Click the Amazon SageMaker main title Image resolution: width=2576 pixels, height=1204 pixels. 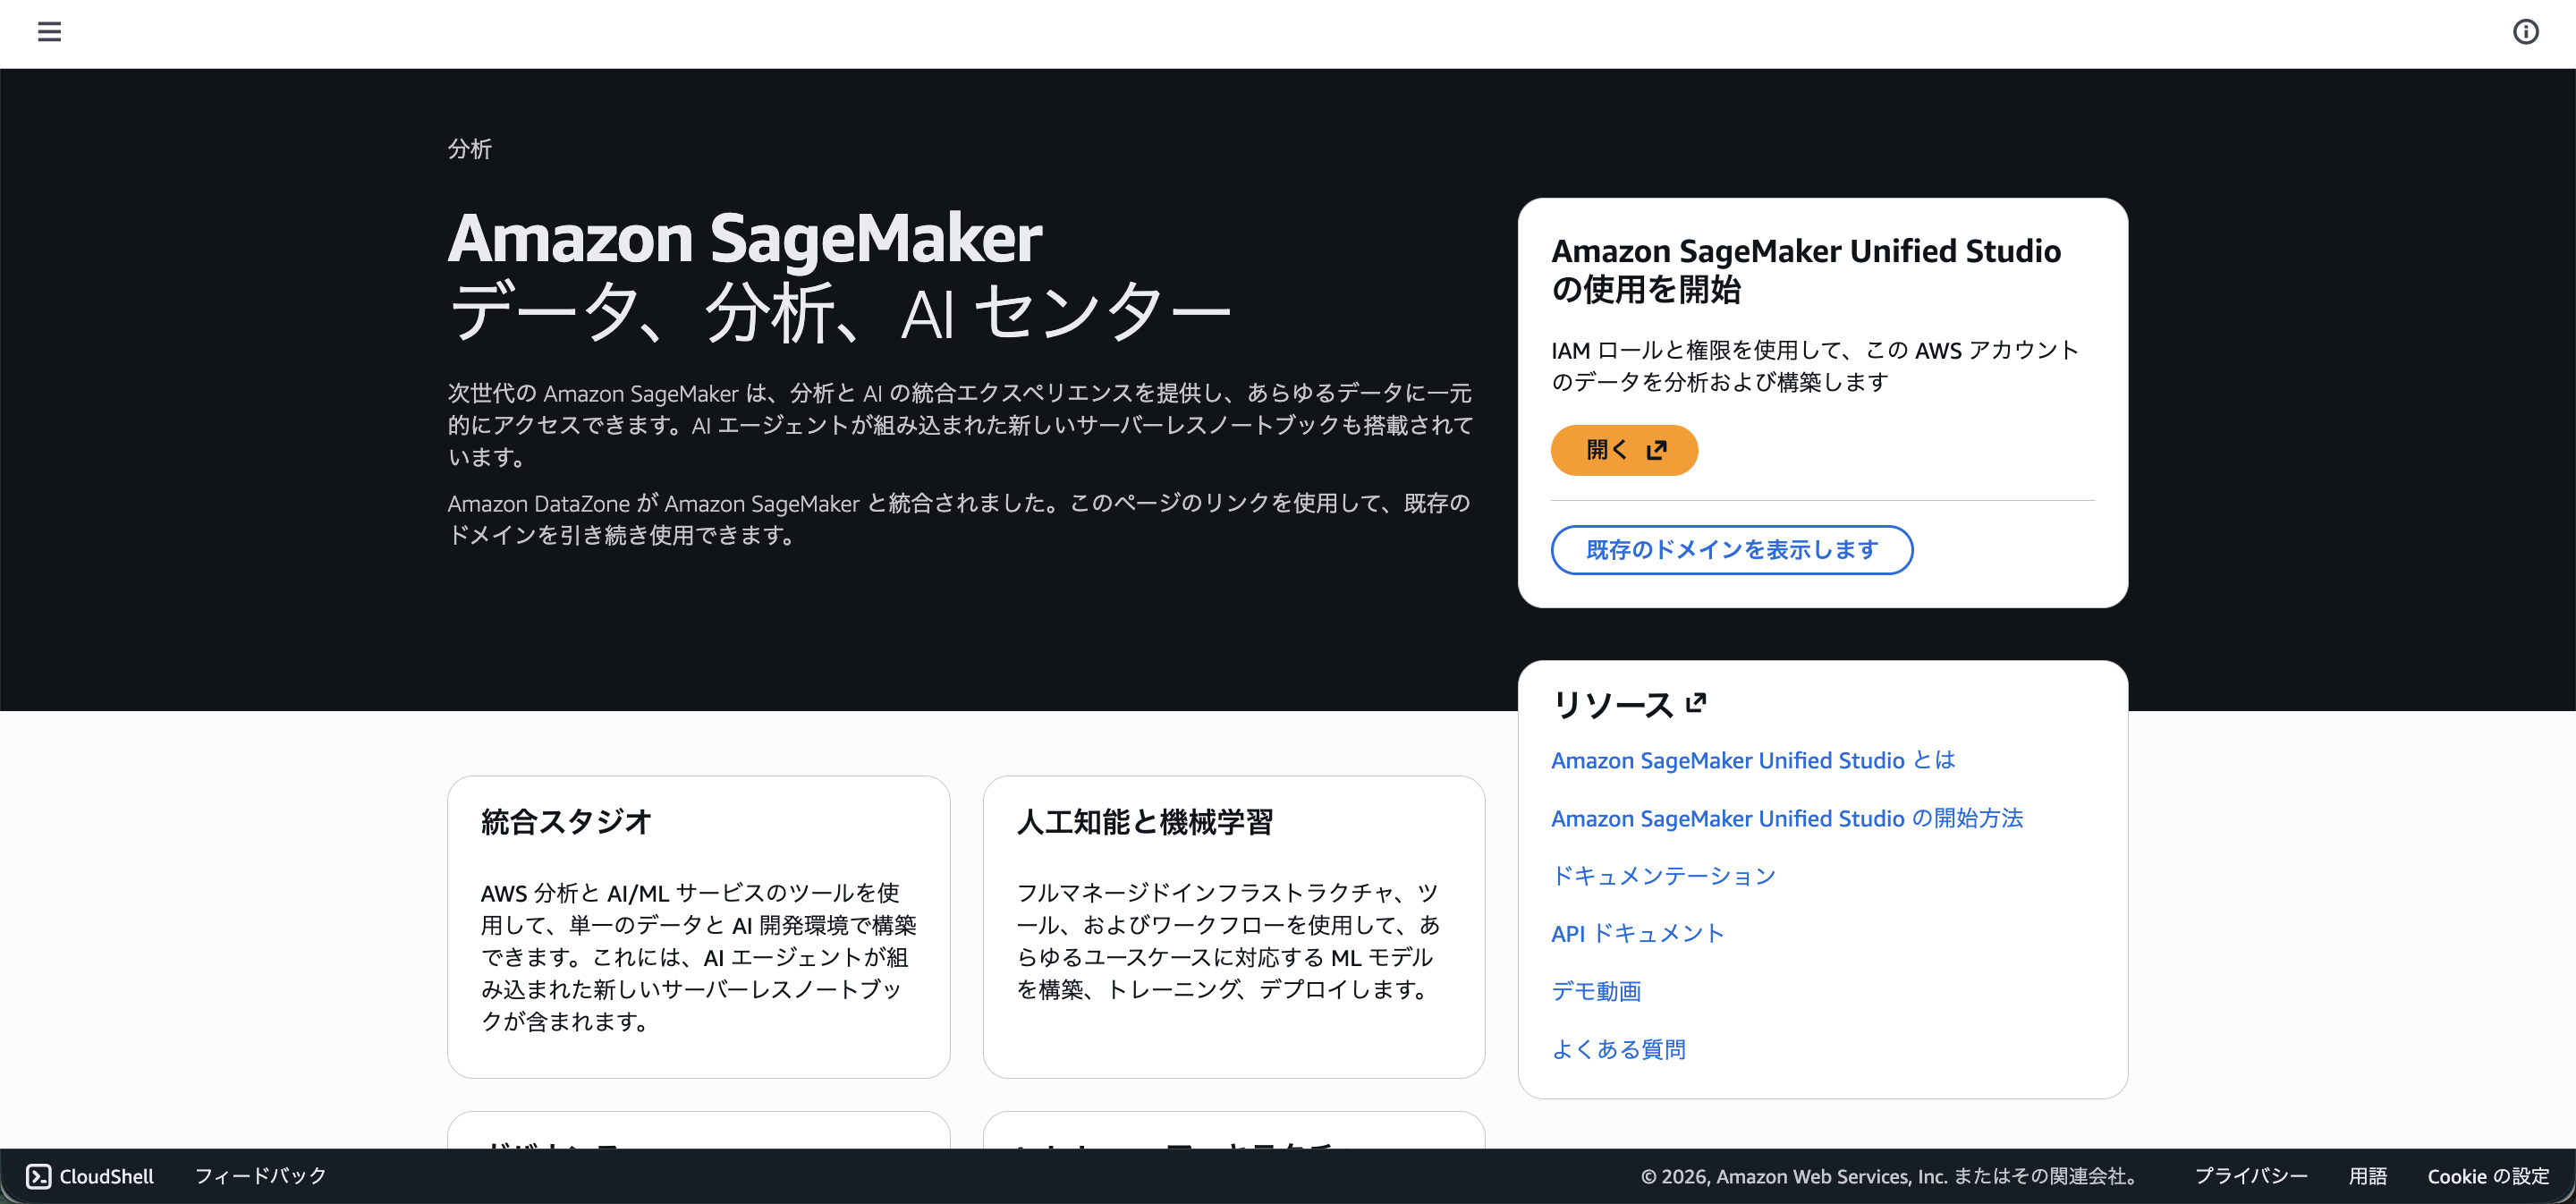(745, 238)
